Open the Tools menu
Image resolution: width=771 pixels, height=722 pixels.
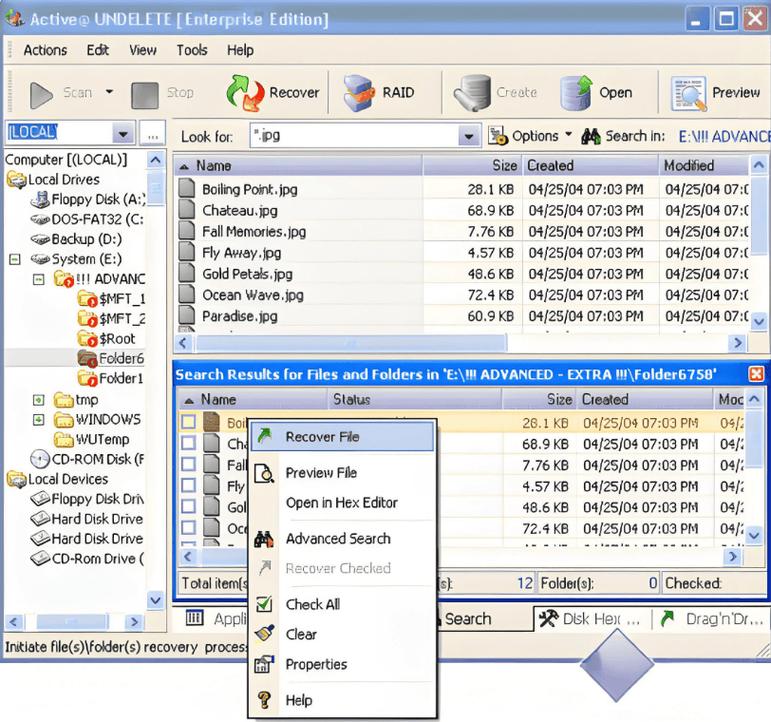pyautogui.click(x=192, y=50)
